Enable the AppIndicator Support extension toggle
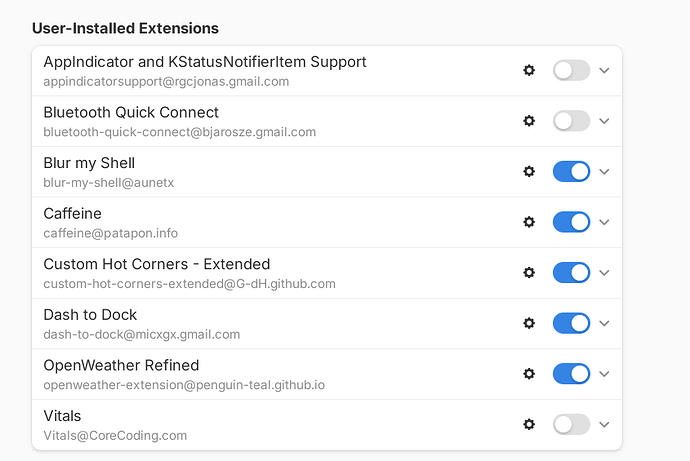 [571, 70]
